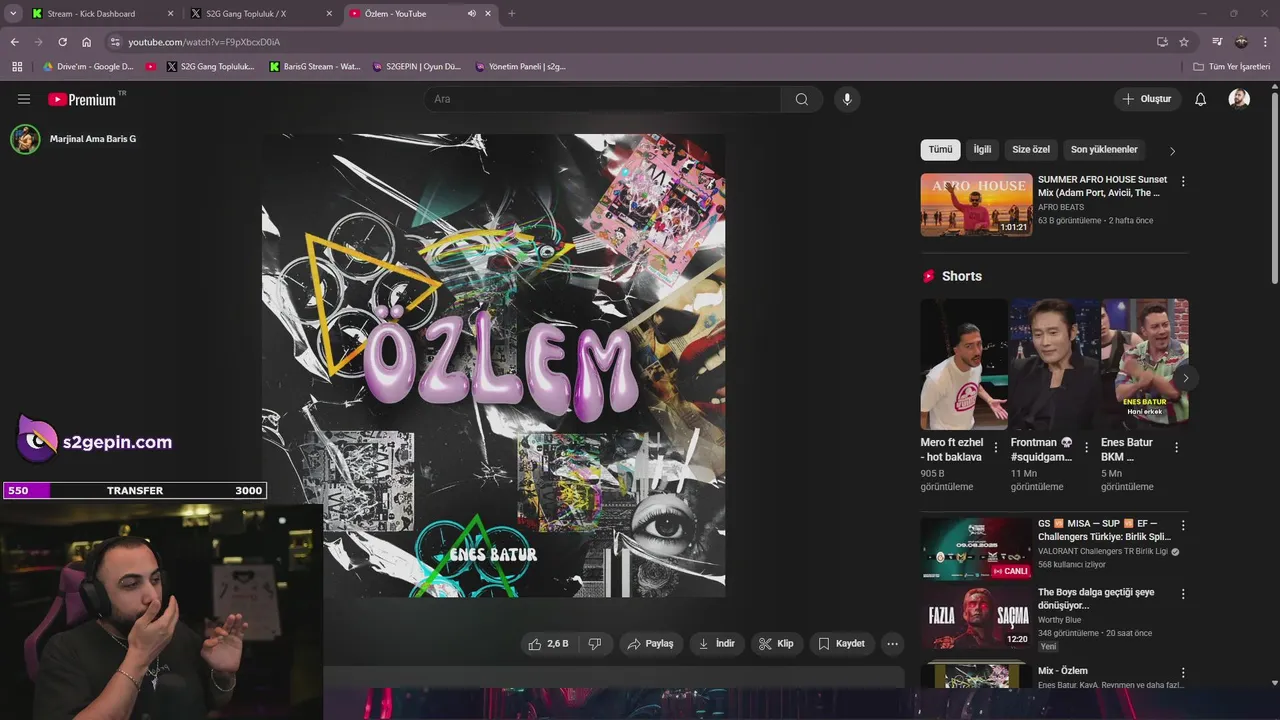This screenshot has width=1280, height=720.
Task: Open more actions ellipsis under video
Action: (893, 644)
